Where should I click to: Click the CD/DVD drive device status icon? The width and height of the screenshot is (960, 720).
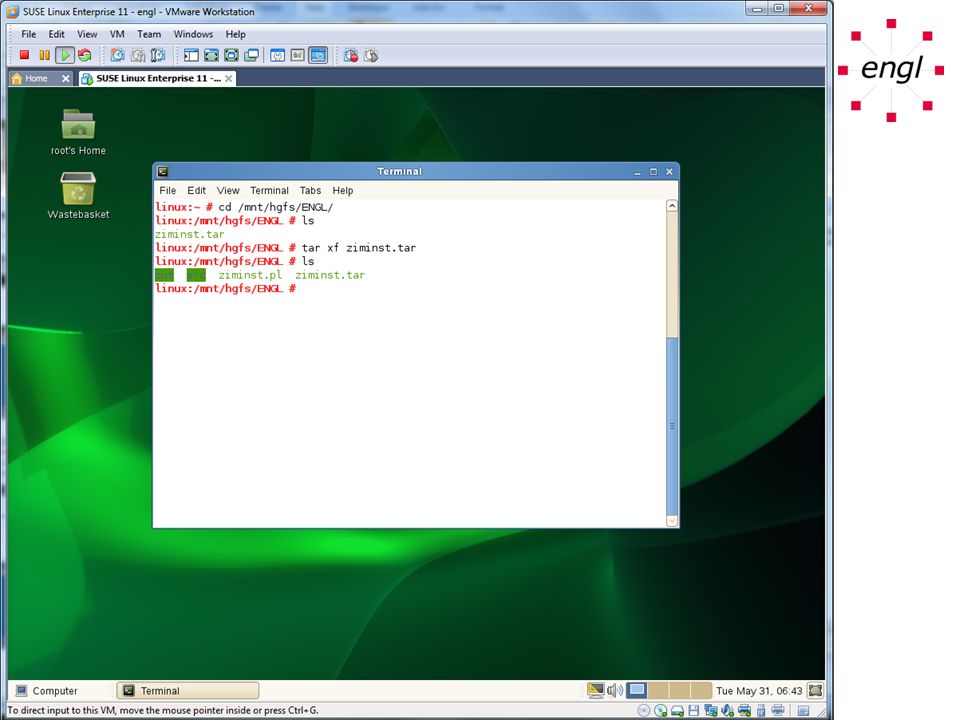(x=661, y=710)
